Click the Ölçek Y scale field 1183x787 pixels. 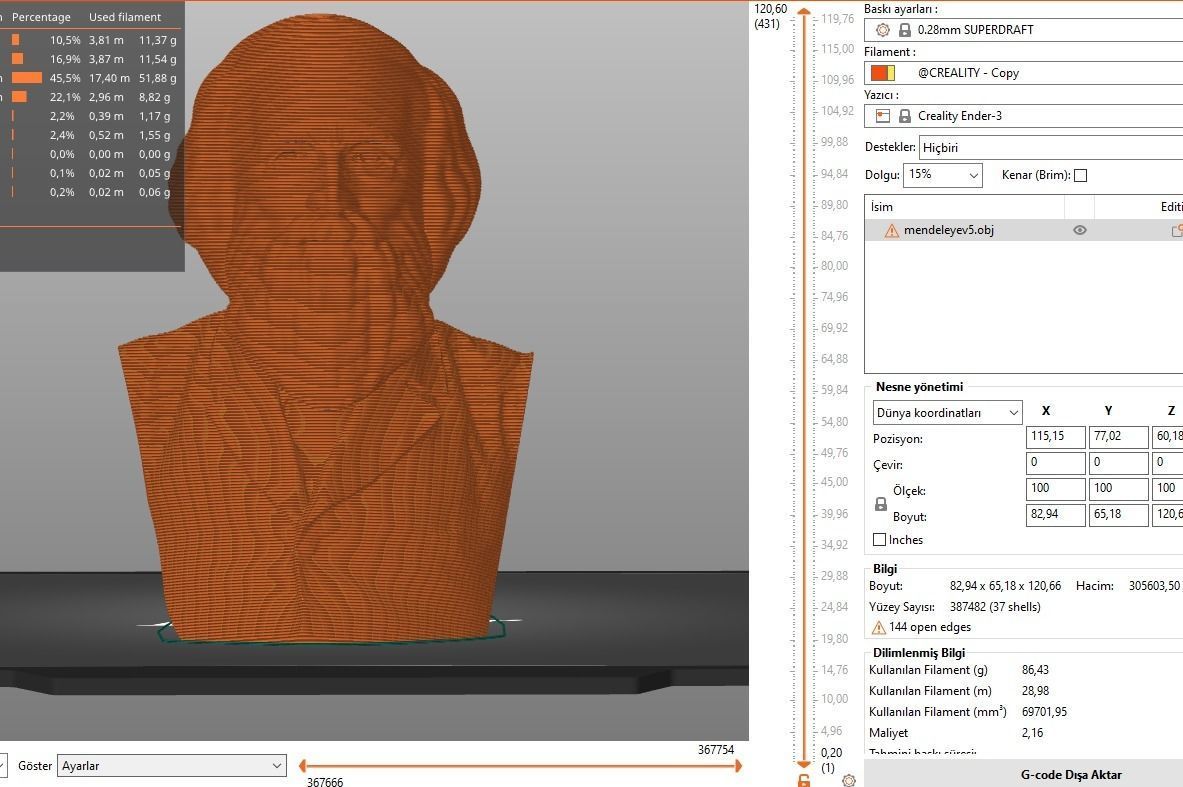click(x=1118, y=489)
